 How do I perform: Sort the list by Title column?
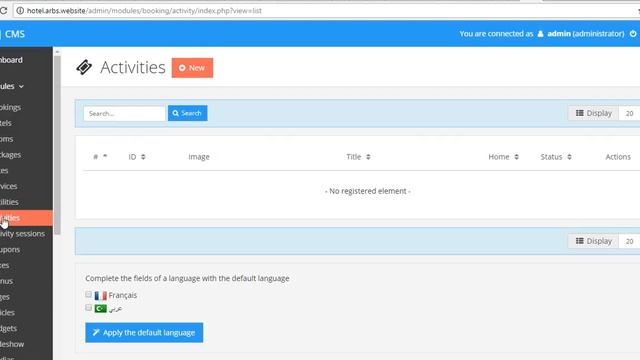(x=358, y=157)
